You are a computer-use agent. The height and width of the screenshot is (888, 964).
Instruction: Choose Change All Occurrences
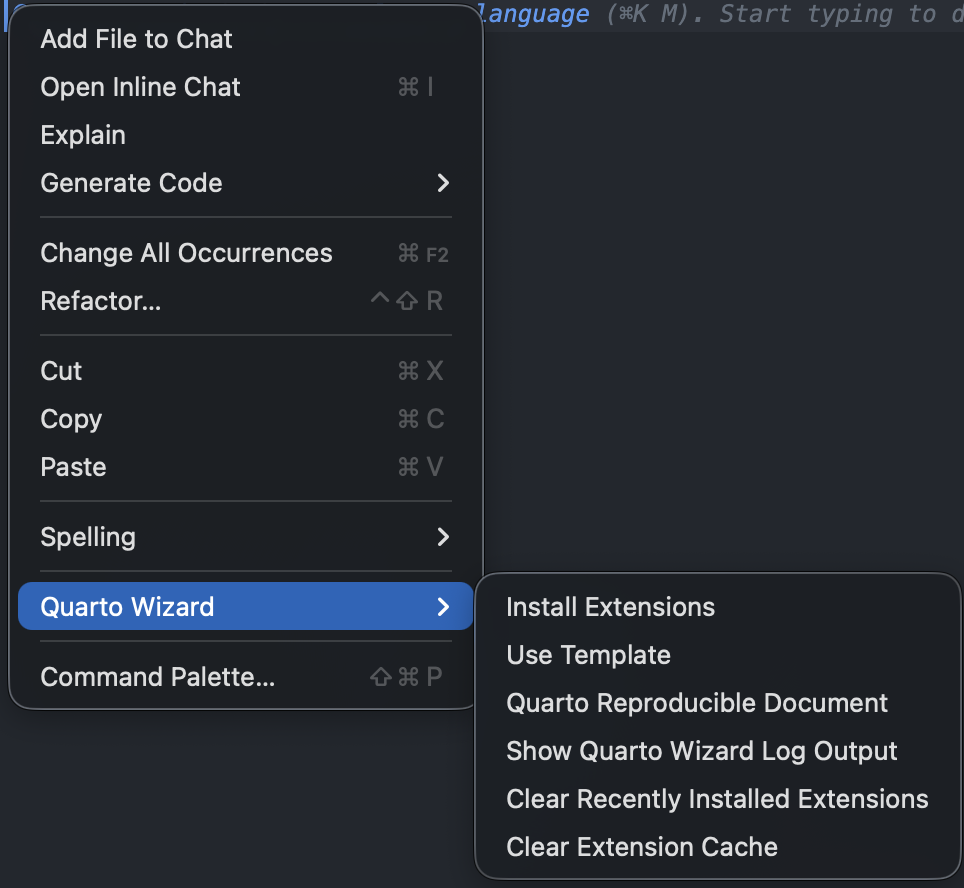(186, 253)
